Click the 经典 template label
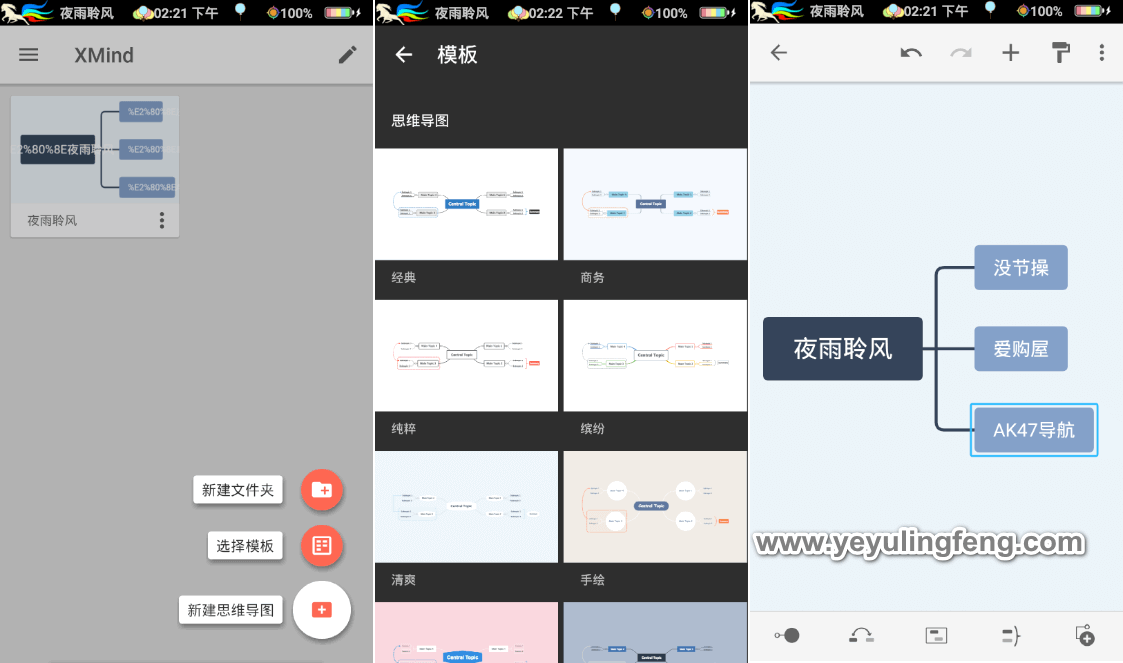1123x663 pixels. (404, 278)
